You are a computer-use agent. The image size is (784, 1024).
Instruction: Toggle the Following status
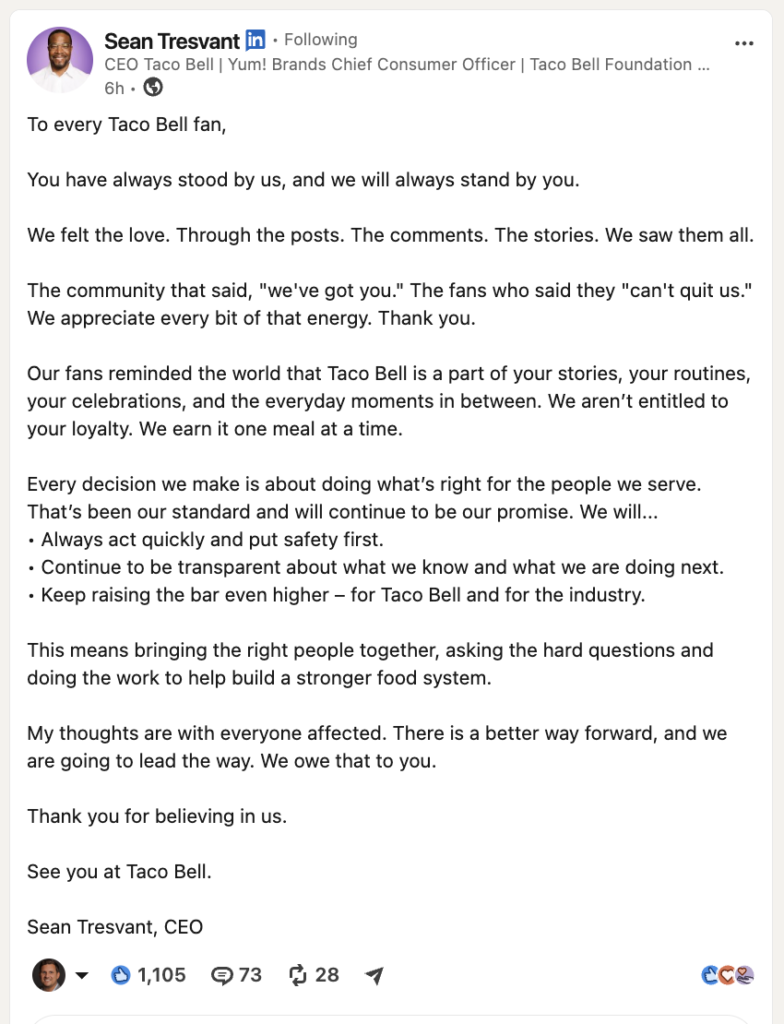click(321, 40)
